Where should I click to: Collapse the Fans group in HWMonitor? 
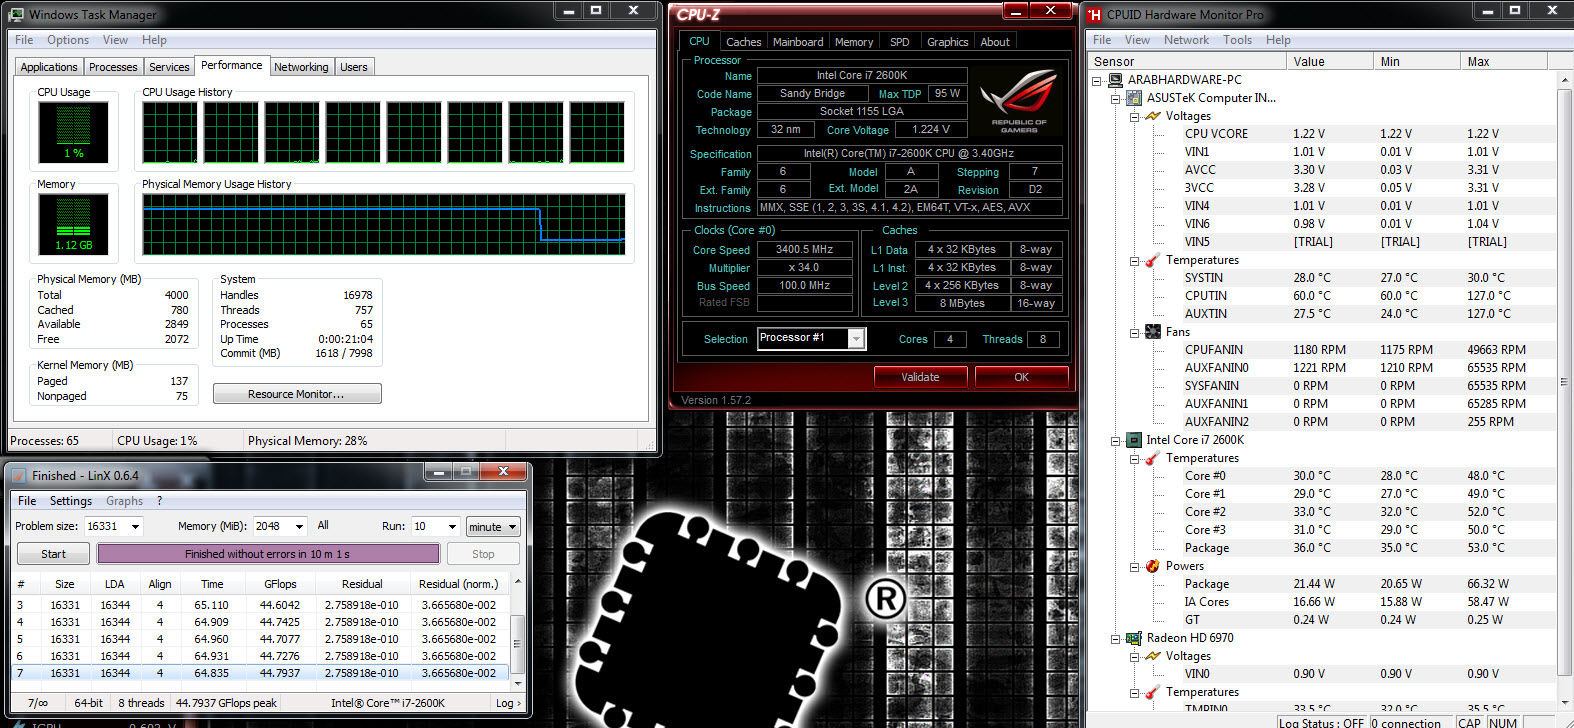[1135, 332]
